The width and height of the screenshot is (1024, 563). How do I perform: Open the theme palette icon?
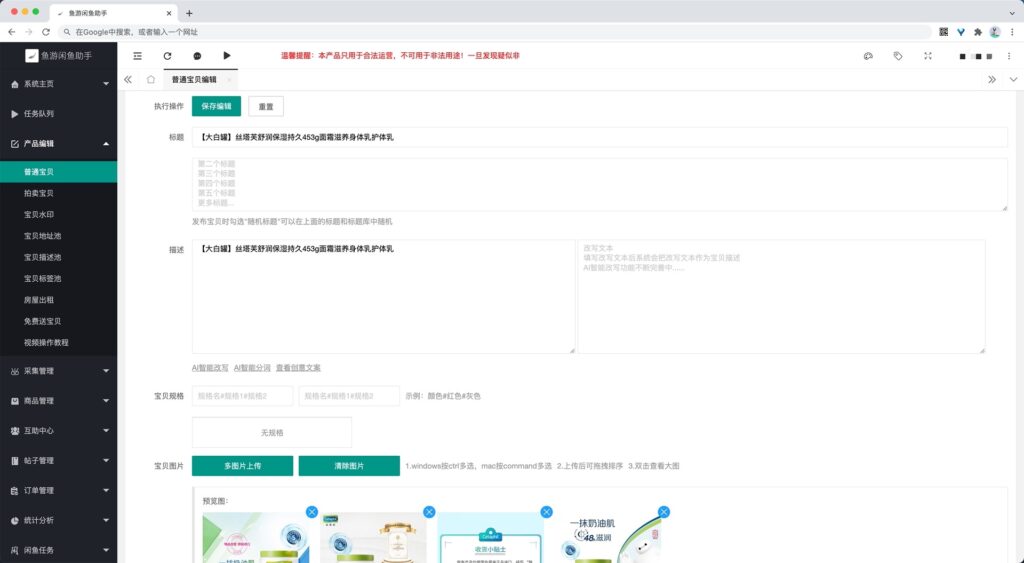pyautogui.click(x=868, y=56)
